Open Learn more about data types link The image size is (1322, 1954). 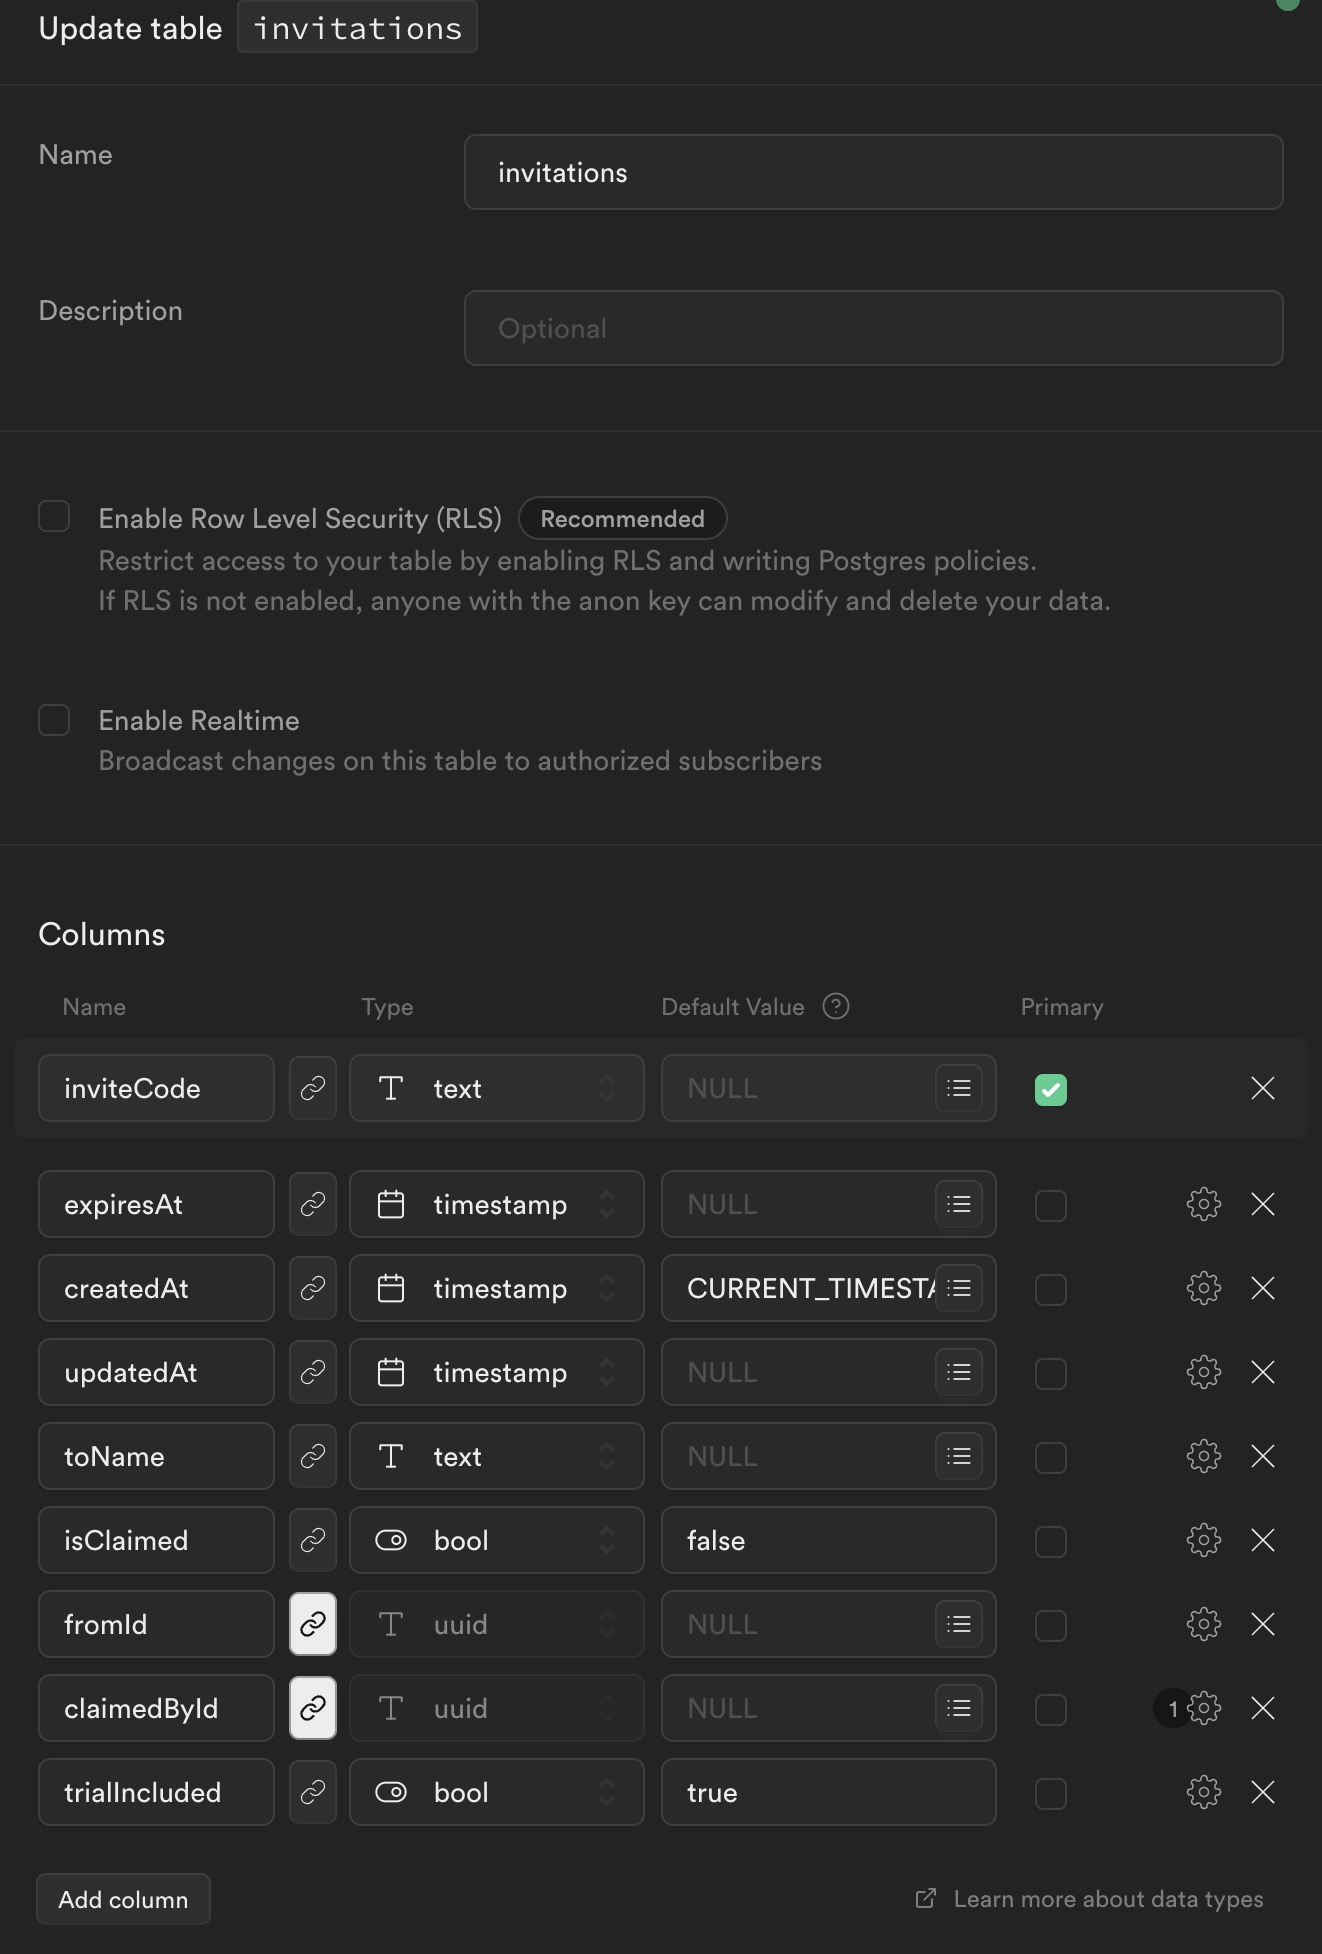[1089, 1898]
